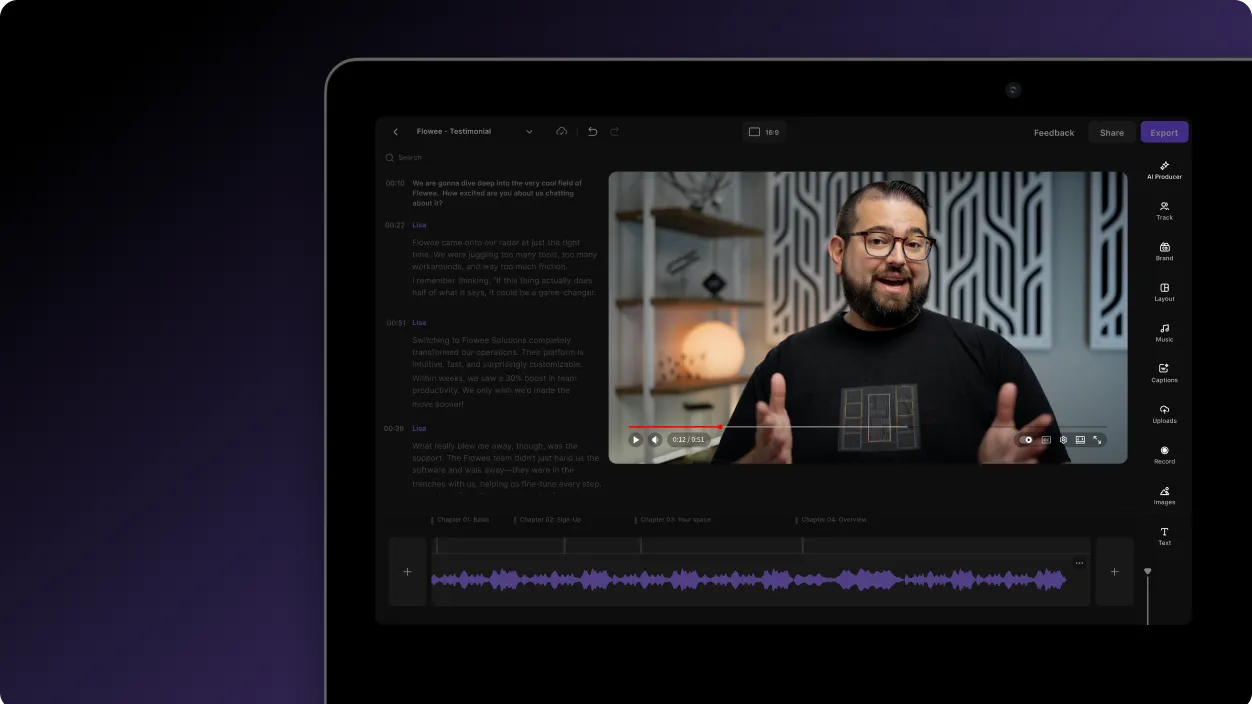Share the video

pyautogui.click(x=1111, y=131)
